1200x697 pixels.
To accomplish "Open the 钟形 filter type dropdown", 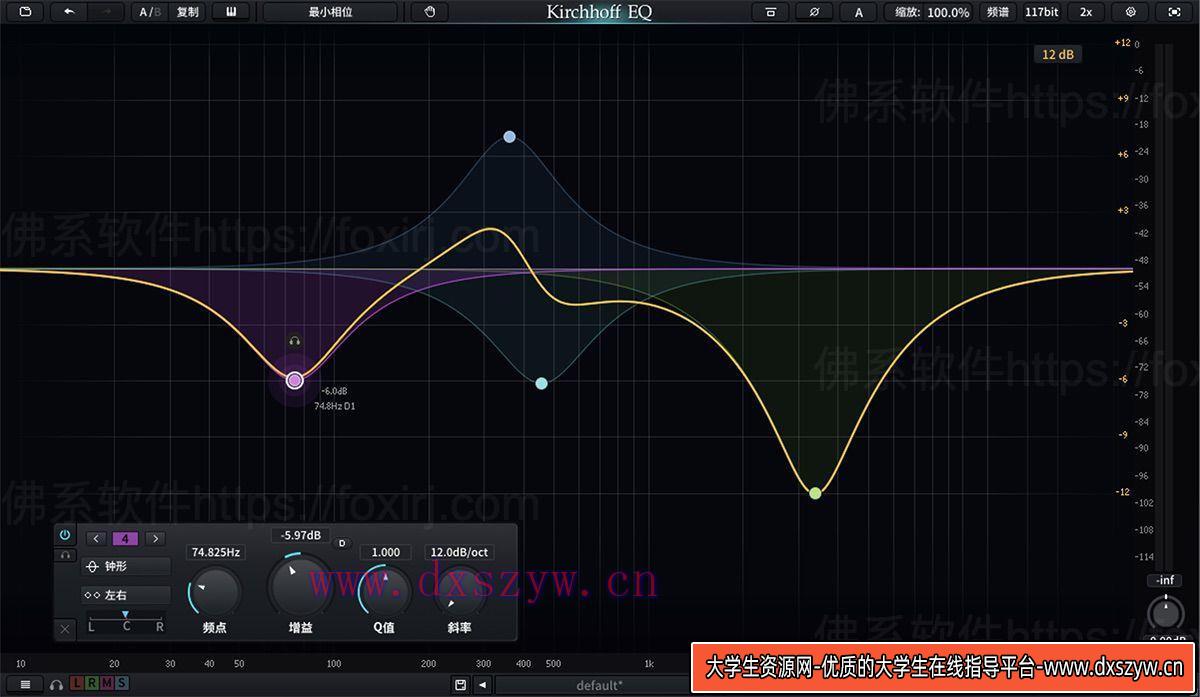I will coord(126,566).
